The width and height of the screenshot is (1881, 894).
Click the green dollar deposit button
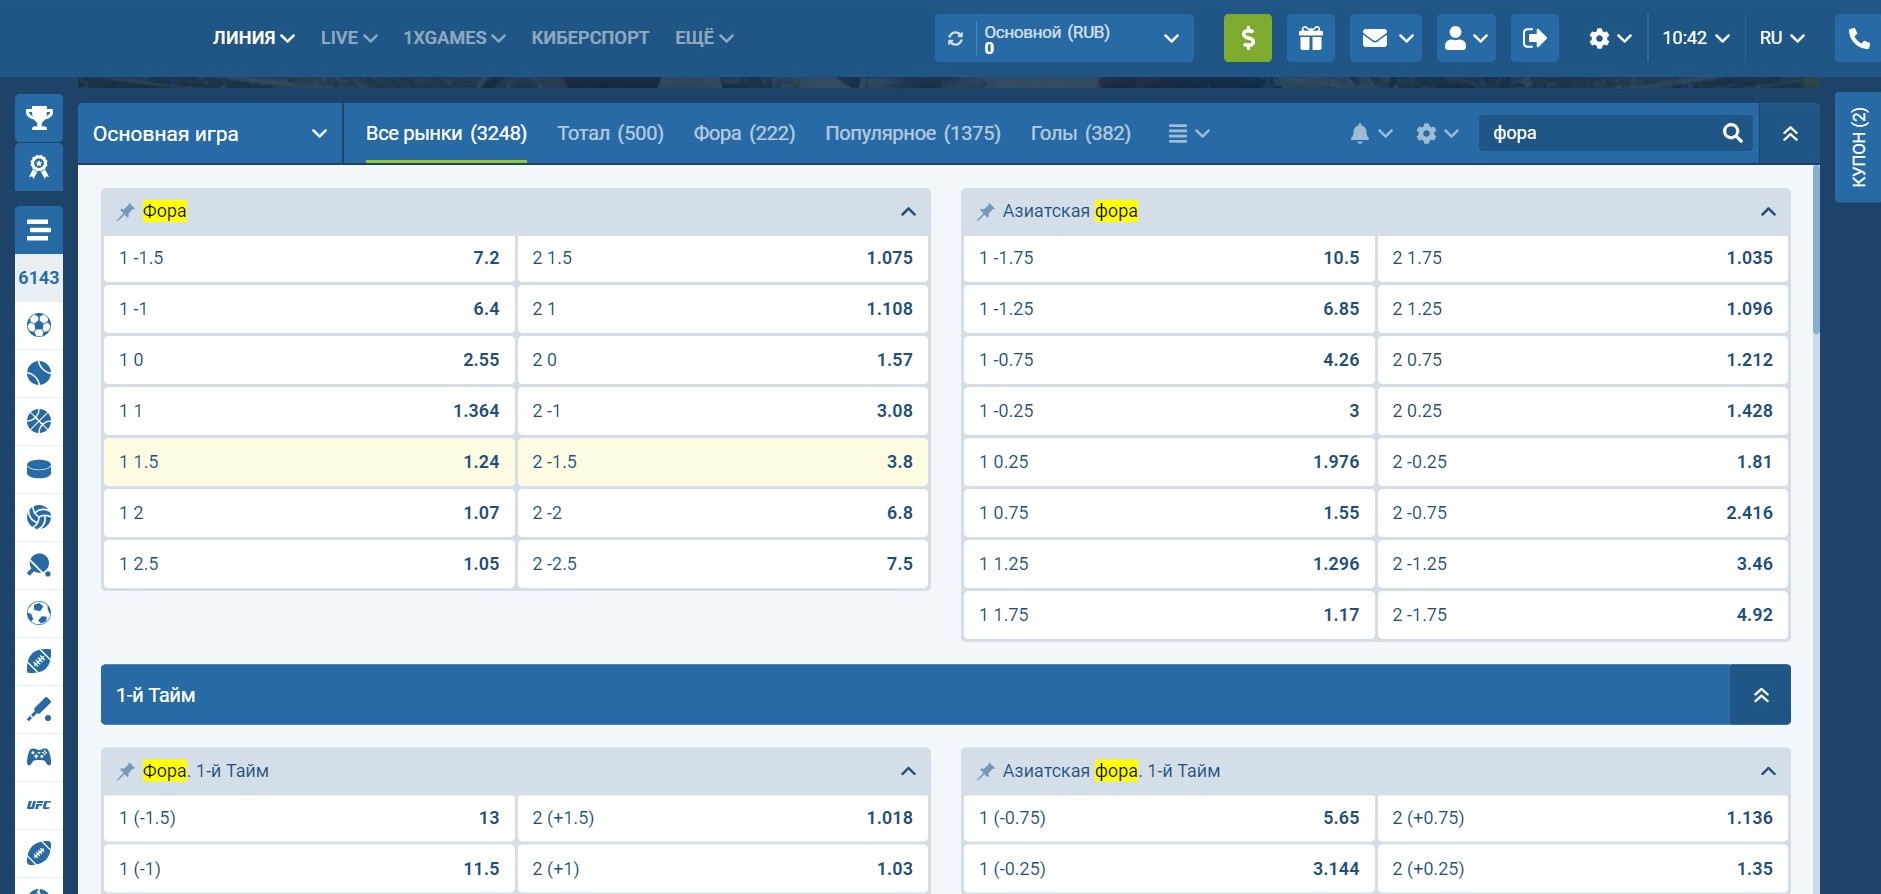[1248, 38]
